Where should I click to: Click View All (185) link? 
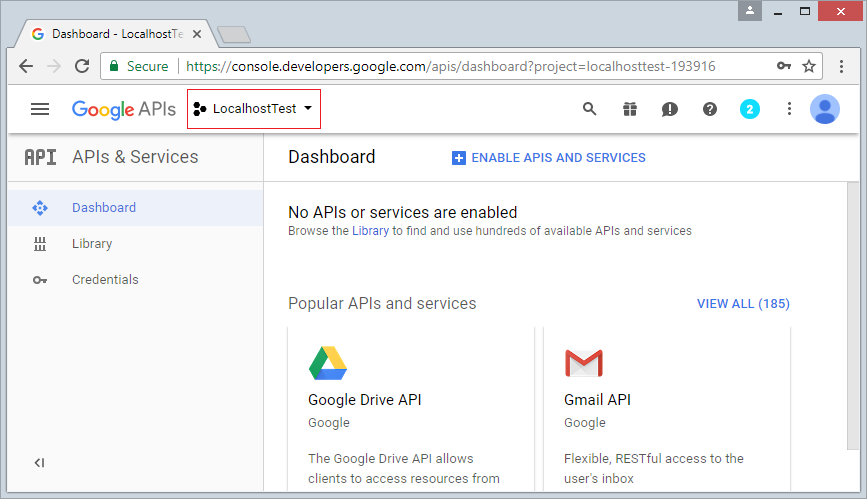coord(743,304)
